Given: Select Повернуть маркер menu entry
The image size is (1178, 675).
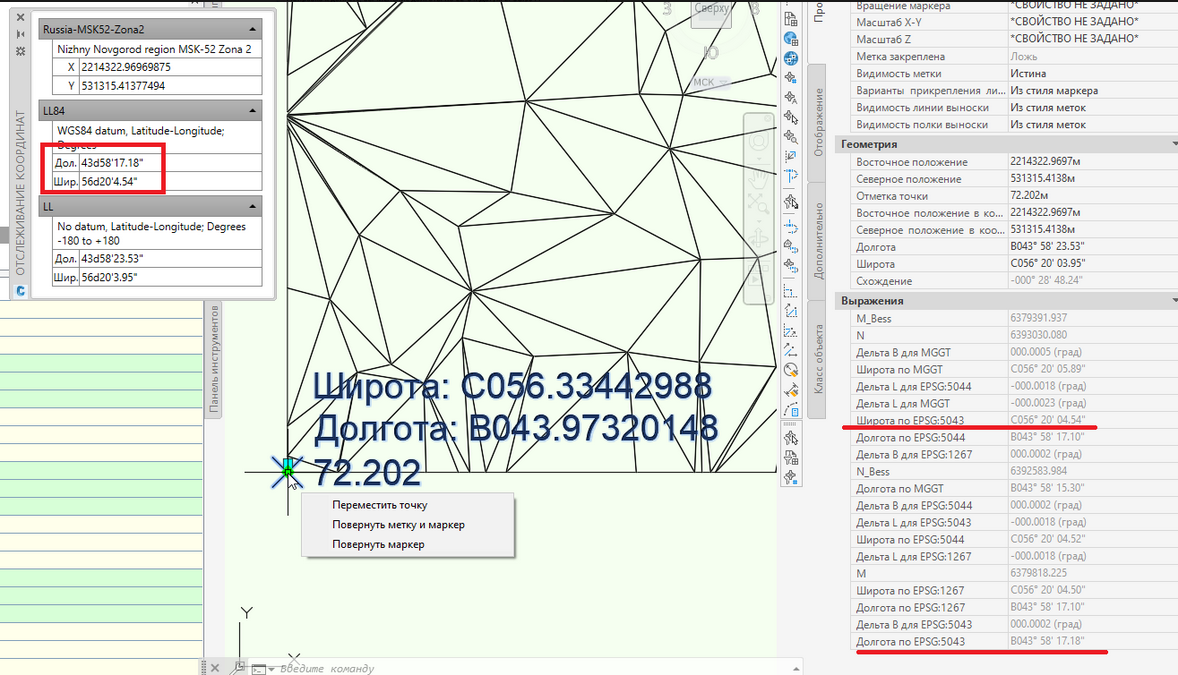Looking at the screenshot, I should 378,544.
